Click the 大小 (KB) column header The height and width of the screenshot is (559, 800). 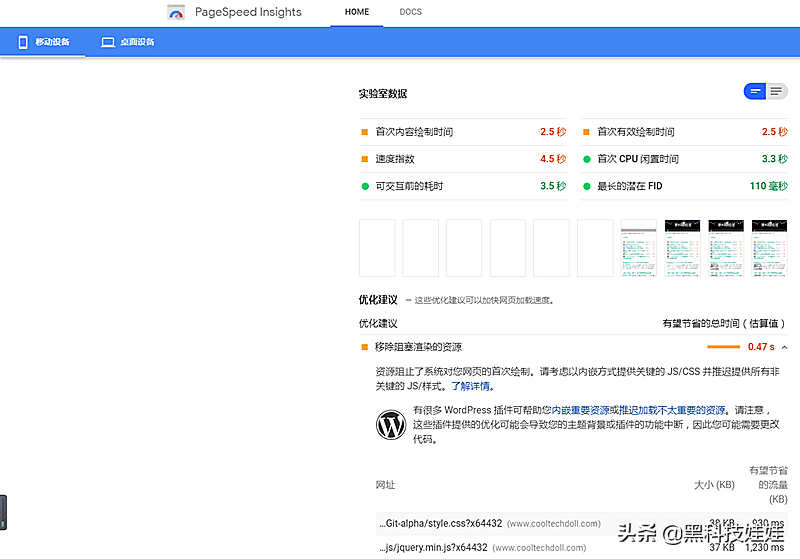pyautogui.click(x=714, y=485)
